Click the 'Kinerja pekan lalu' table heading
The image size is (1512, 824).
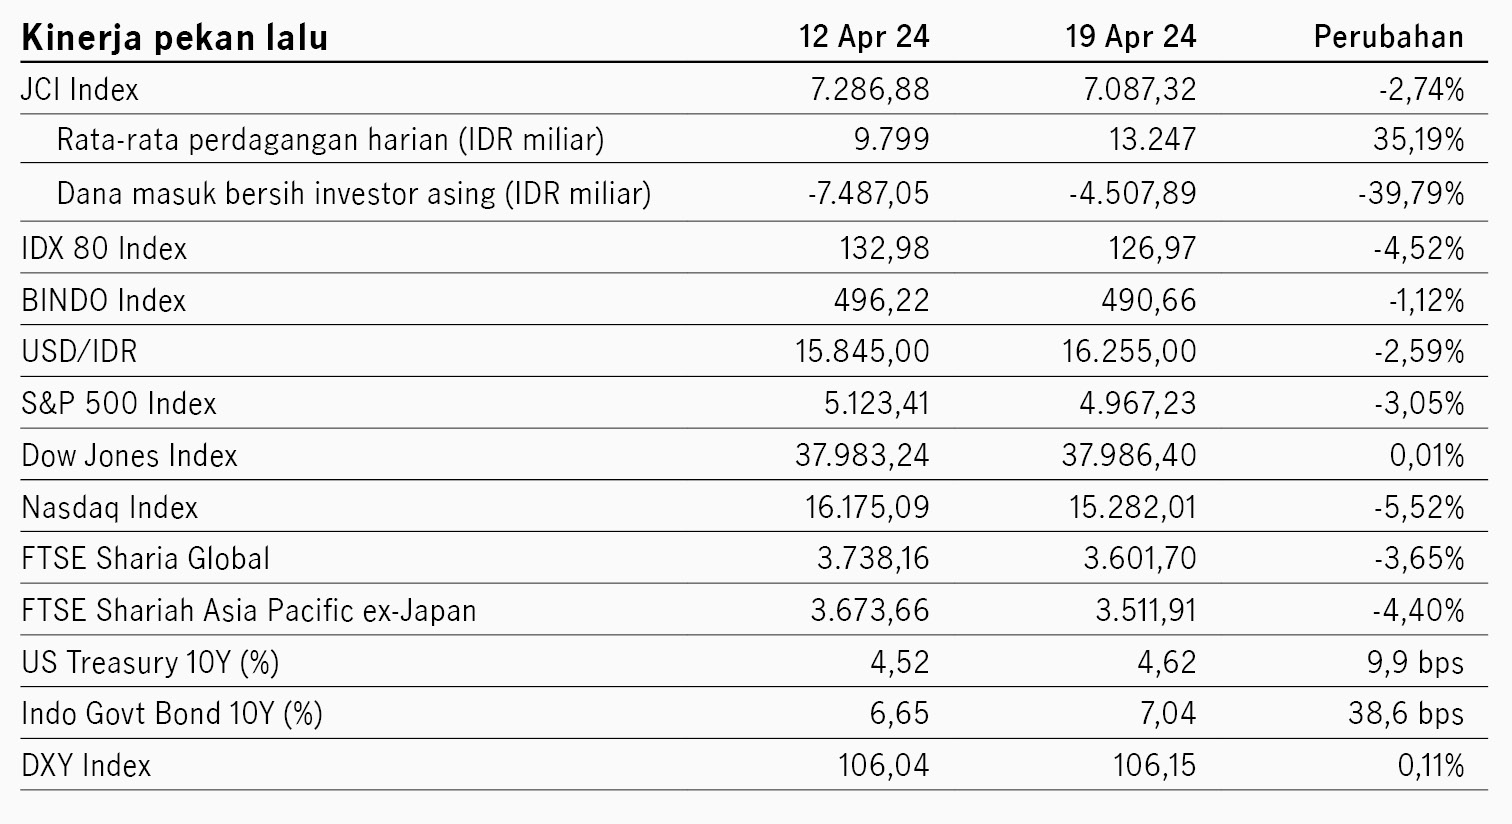coord(174,38)
